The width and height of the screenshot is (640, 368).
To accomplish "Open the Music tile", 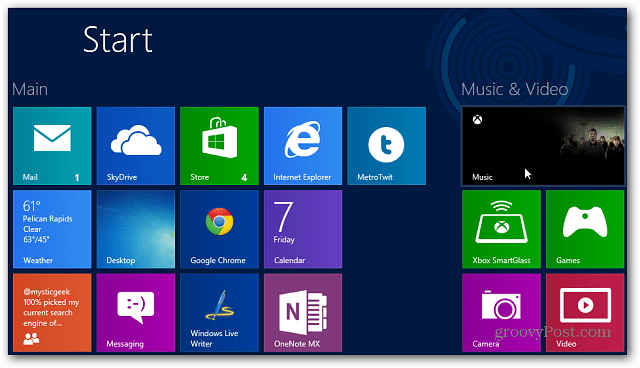I will [x=543, y=146].
